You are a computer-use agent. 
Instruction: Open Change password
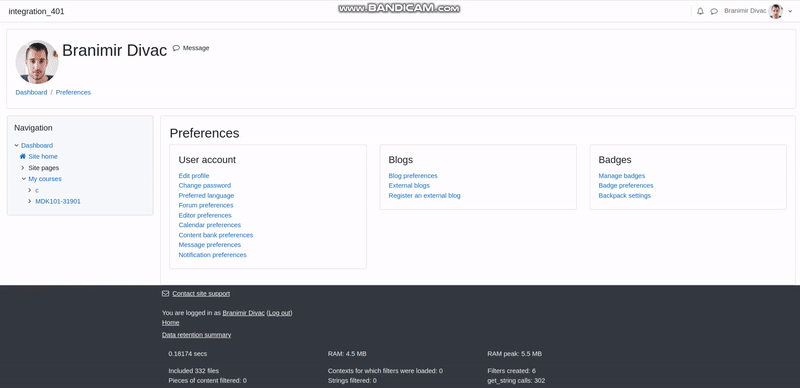(205, 185)
